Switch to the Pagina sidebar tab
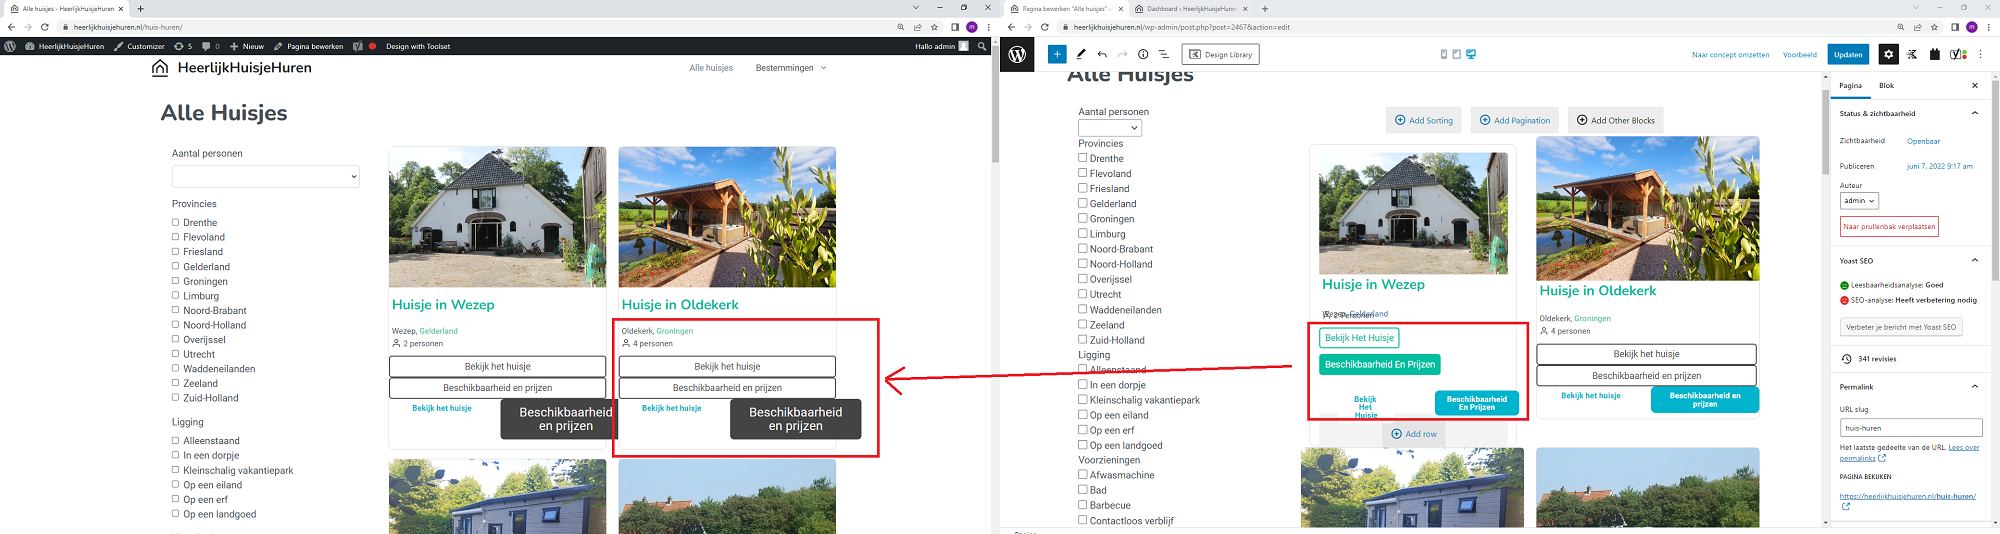 click(x=1850, y=86)
